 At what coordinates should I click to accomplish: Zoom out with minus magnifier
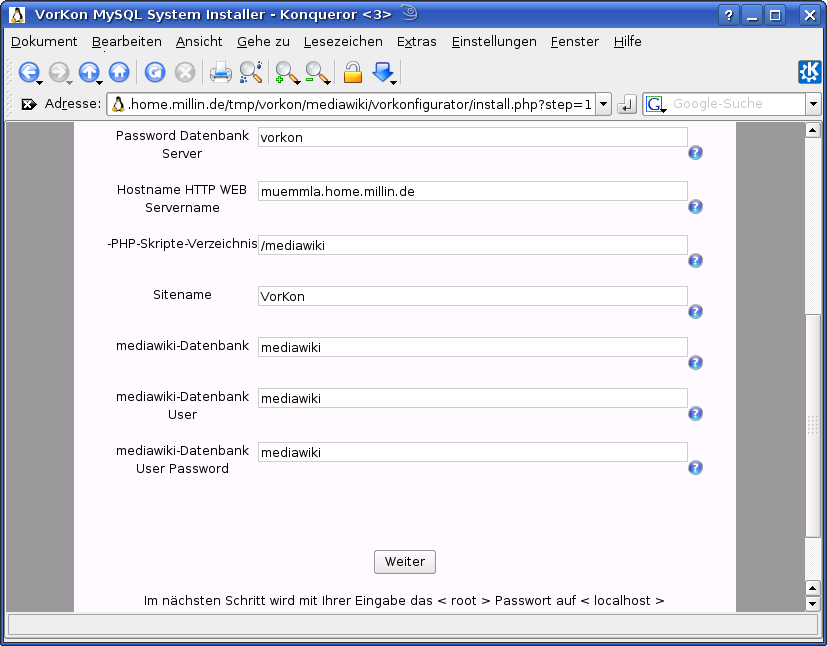click(x=318, y=73)
